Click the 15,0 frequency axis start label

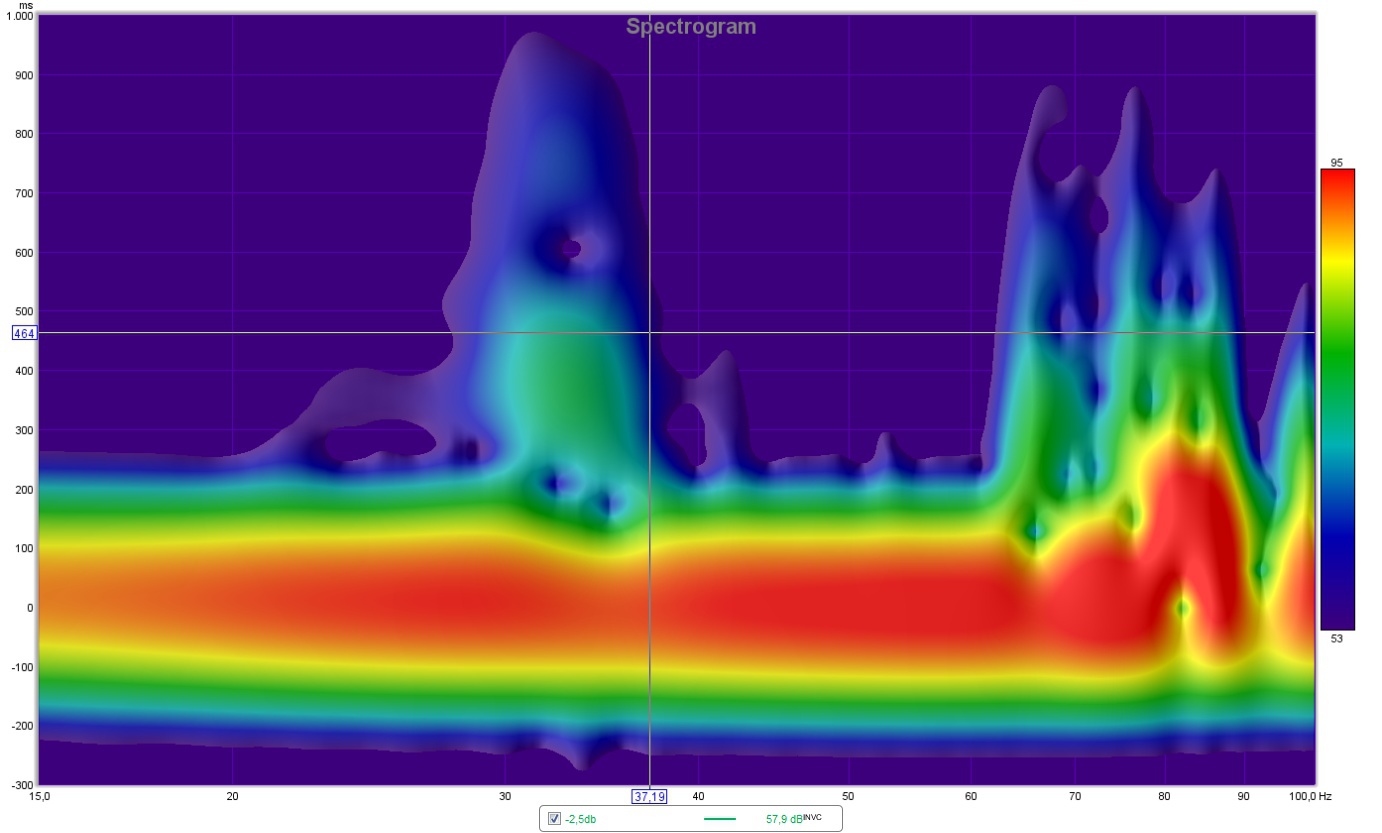40,797
